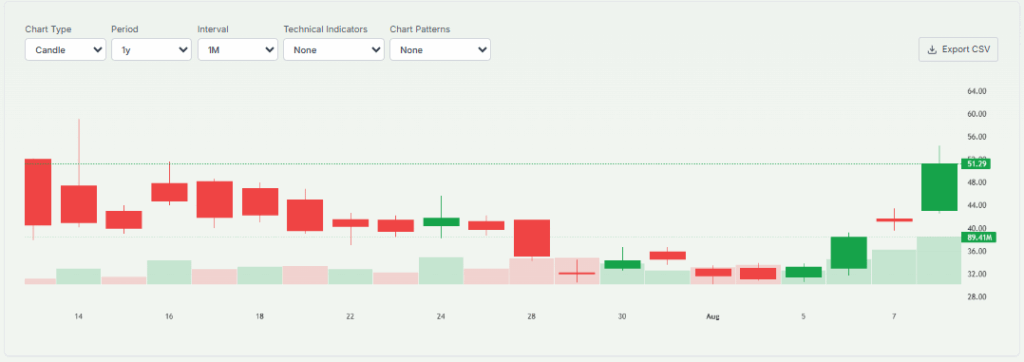Click the 28.00 price axis label

[x=977, y=297]
